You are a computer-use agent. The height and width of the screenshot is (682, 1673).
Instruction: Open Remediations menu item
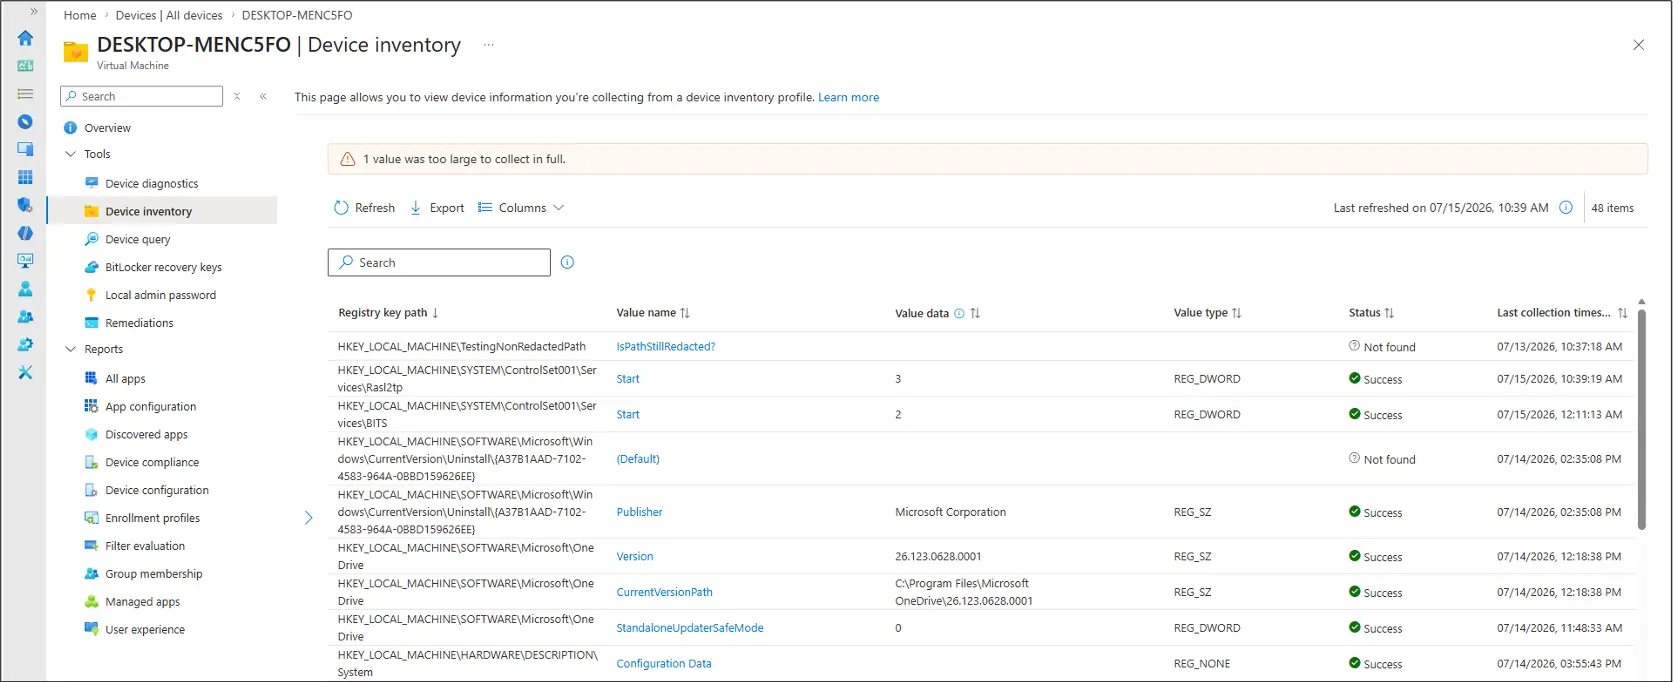[x=139, y=323]
